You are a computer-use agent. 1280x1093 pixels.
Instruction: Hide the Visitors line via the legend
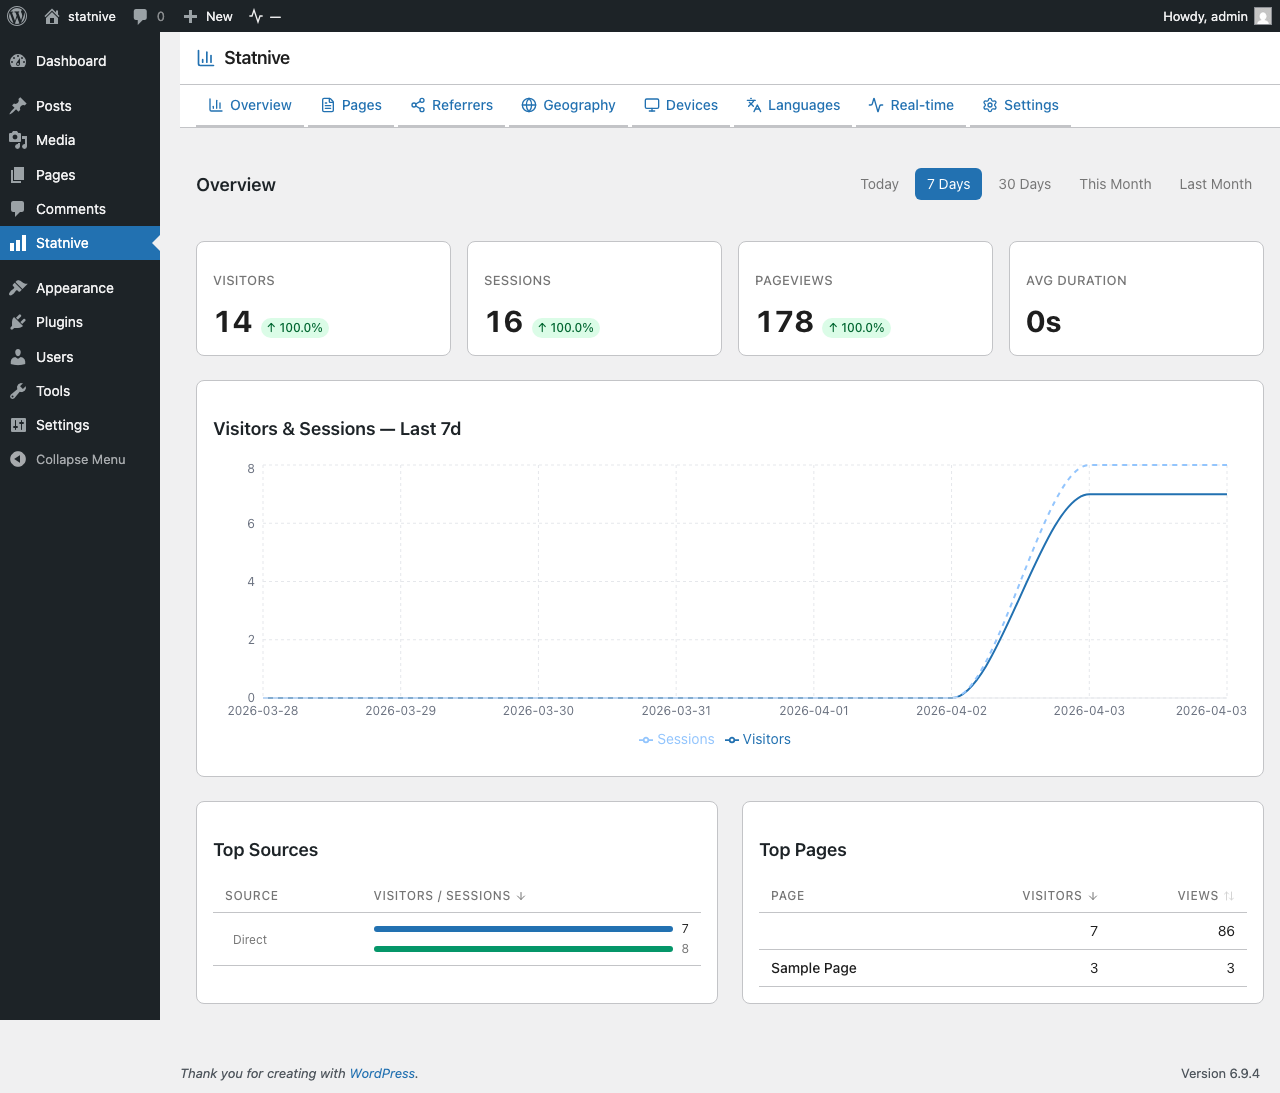tap(757, 739)
